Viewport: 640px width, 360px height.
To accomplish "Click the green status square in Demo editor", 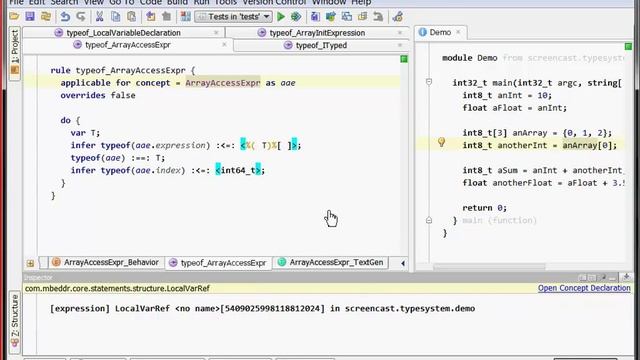I will (x=628, y=47).
